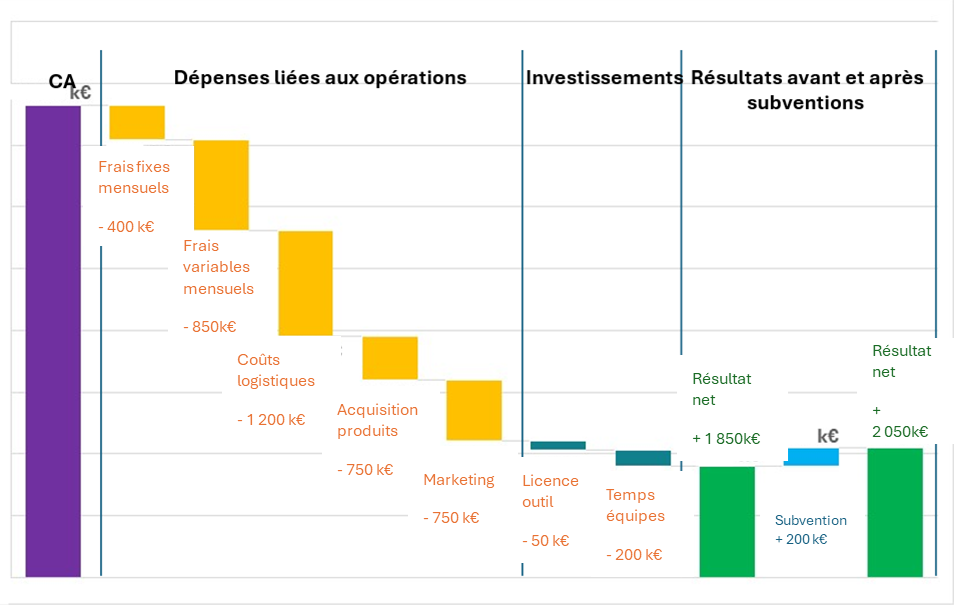Click the 'CA' title above purple bar
This screenshot has height=605, width=954.
point(62,83)
